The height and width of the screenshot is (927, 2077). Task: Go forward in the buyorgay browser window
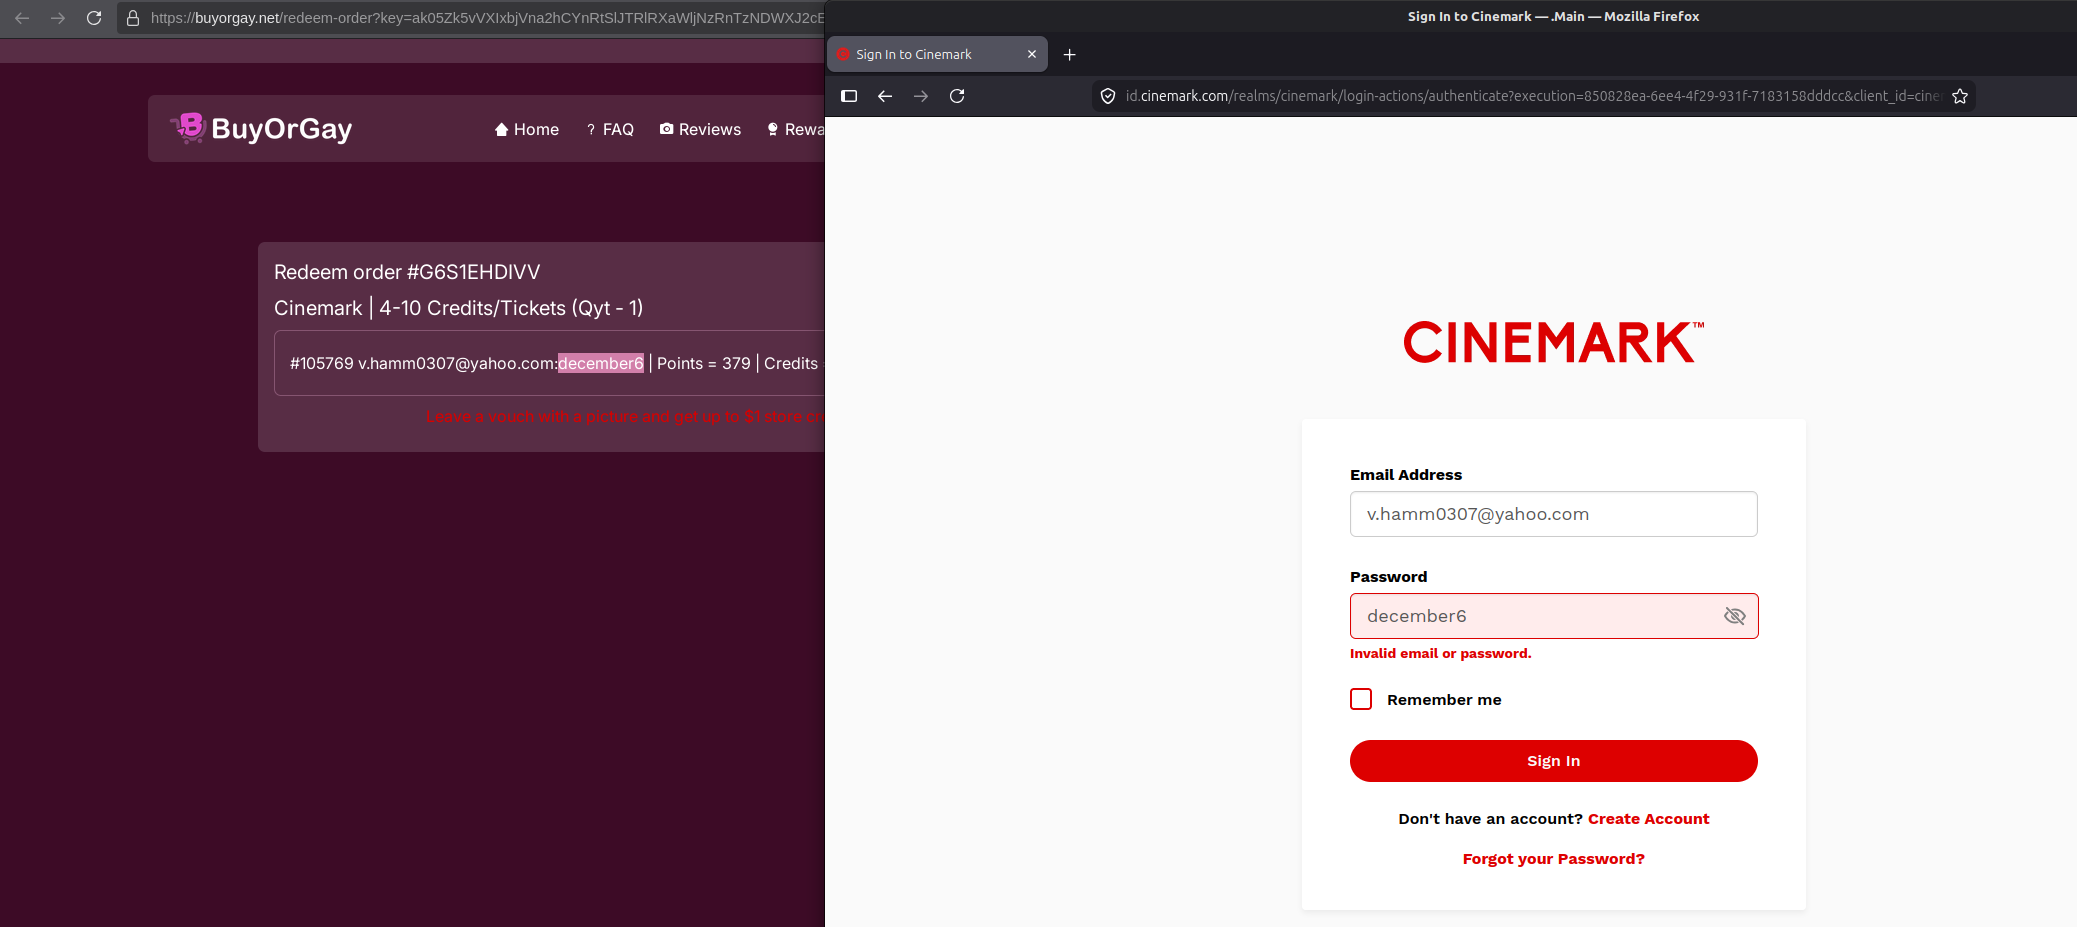[x=58, y=18]
